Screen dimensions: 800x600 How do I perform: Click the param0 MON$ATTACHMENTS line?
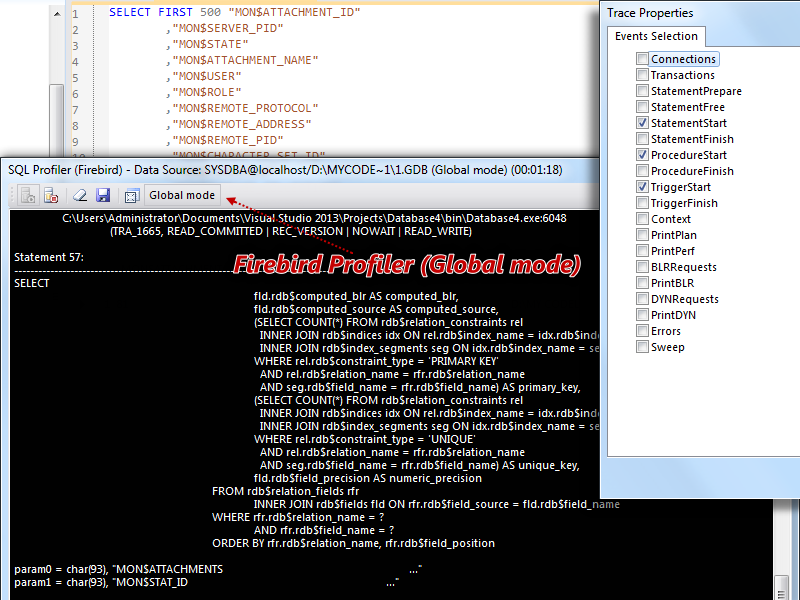coord(218,569)
